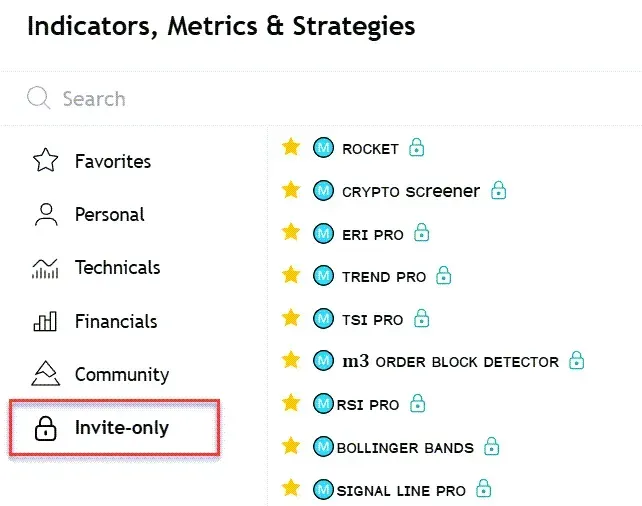Click the lock icon next to ROCKET
Viewport: 642px width, 506px height.
(417, 148)
